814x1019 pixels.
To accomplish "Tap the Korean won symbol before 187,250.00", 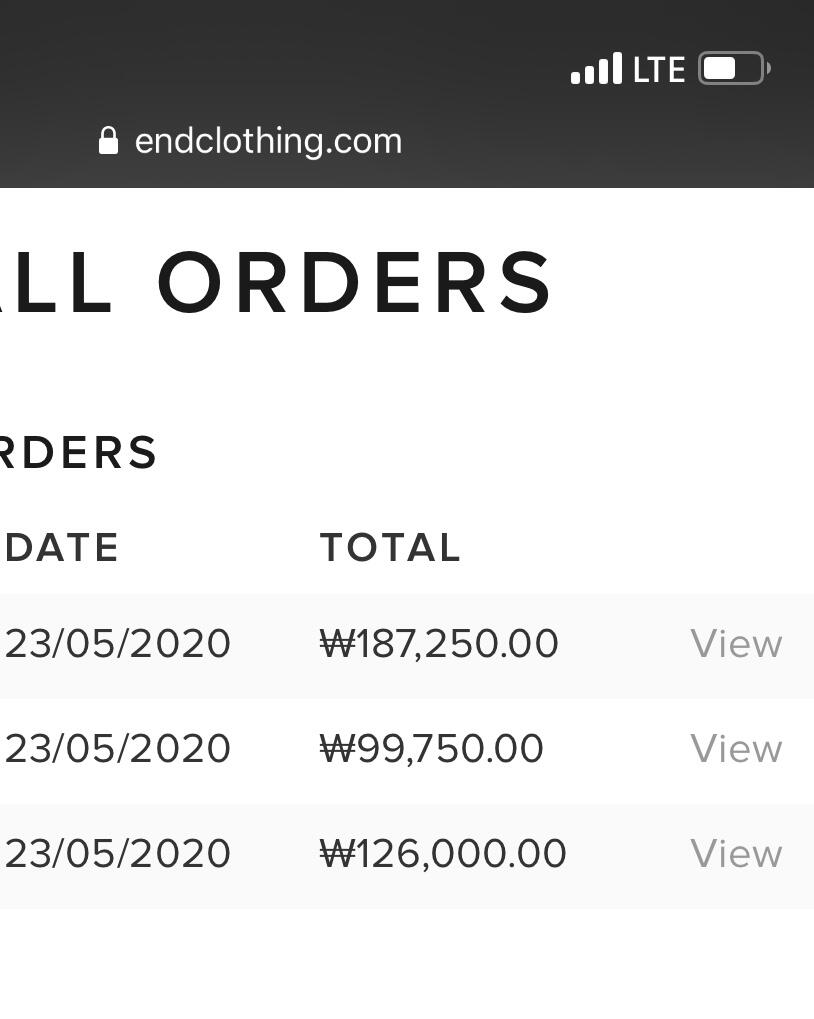I will click(337, 644).
